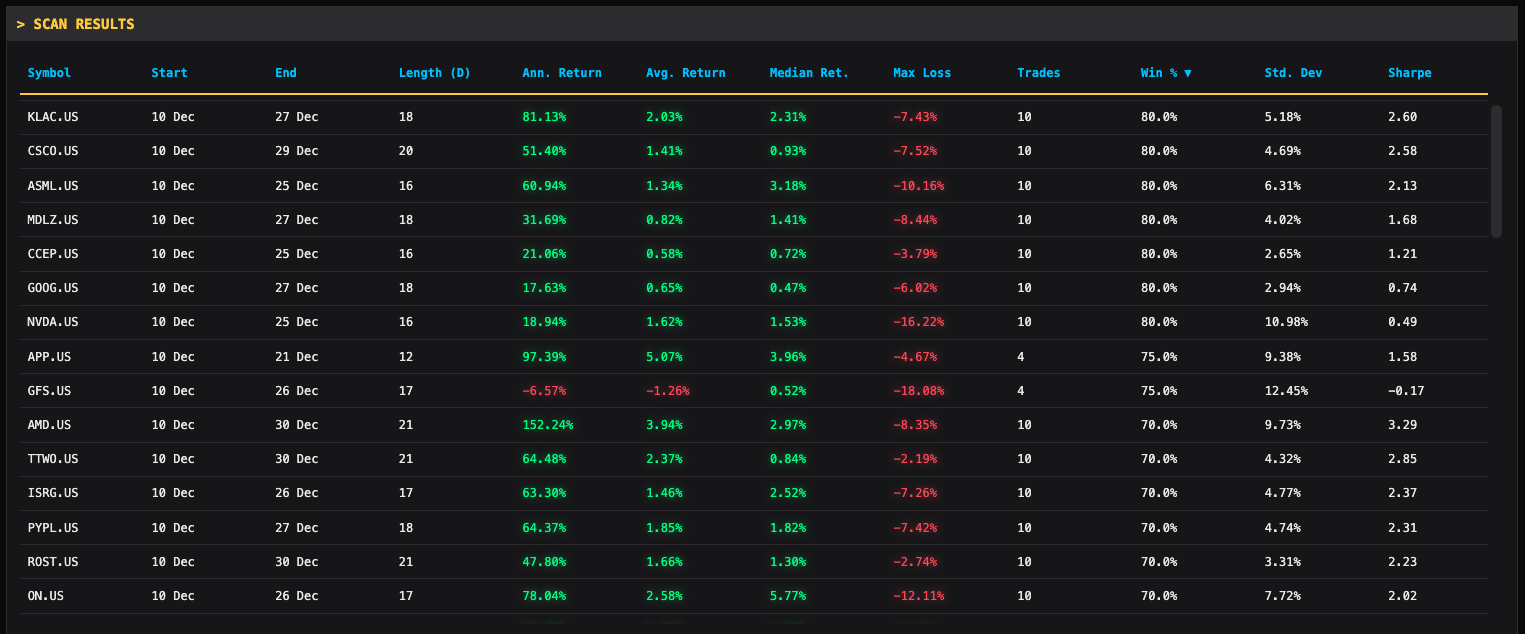This screenshot has height=634, width=1525.
Task: Select the AMD.US symbol row
Action: pos(49,425)
